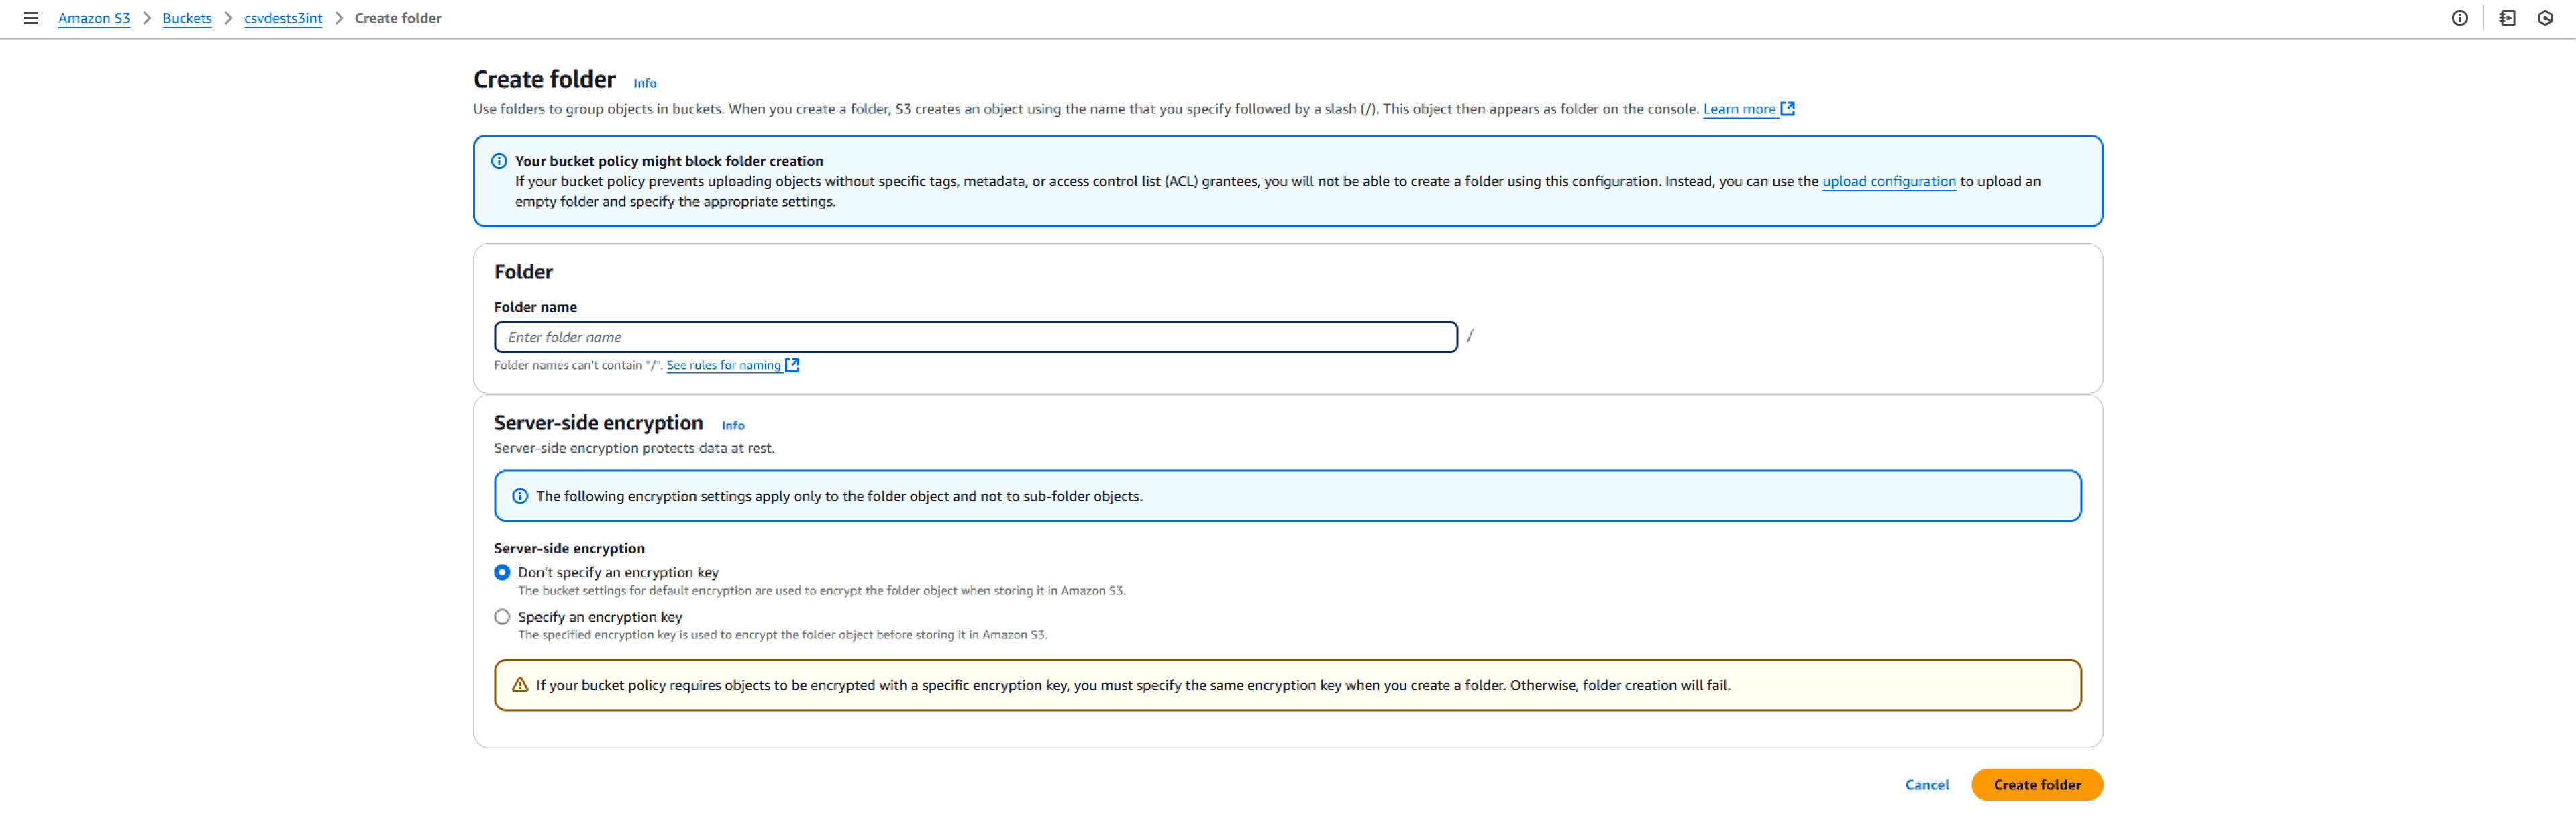The image size is (2576, 837).
Task: Follow the Learn more link about folders
Action: coord(1740,108)
